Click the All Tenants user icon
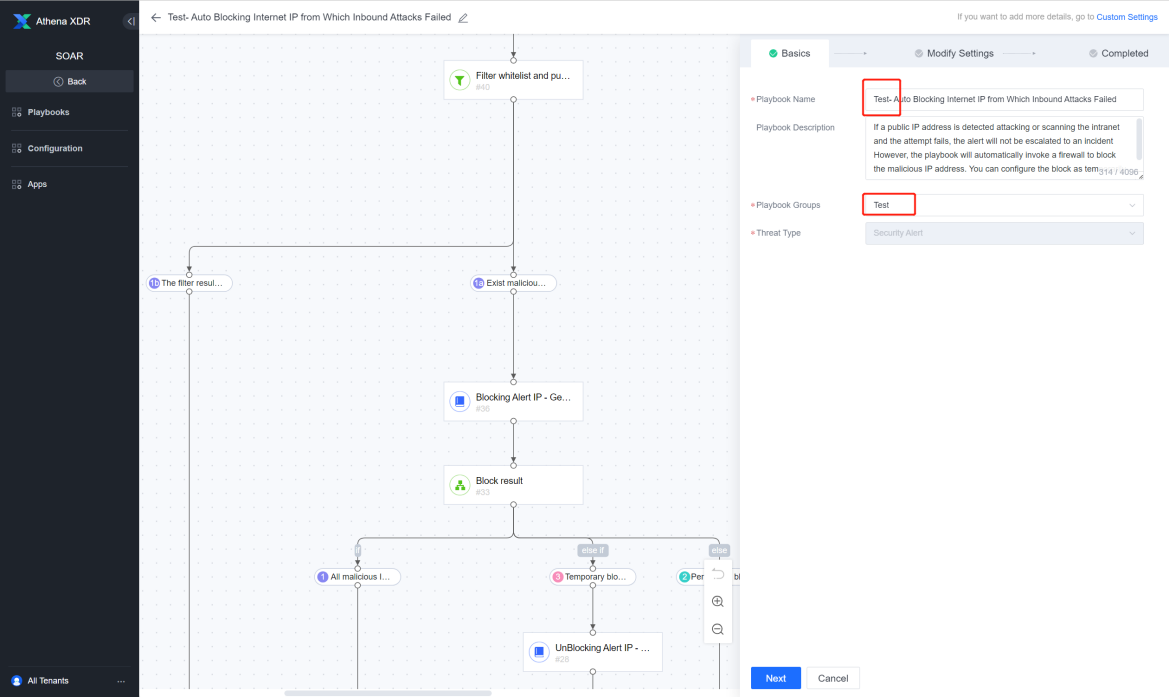The height and width of the screenshot is (697, 1169). pyautogui.click(x=16, y=681)
